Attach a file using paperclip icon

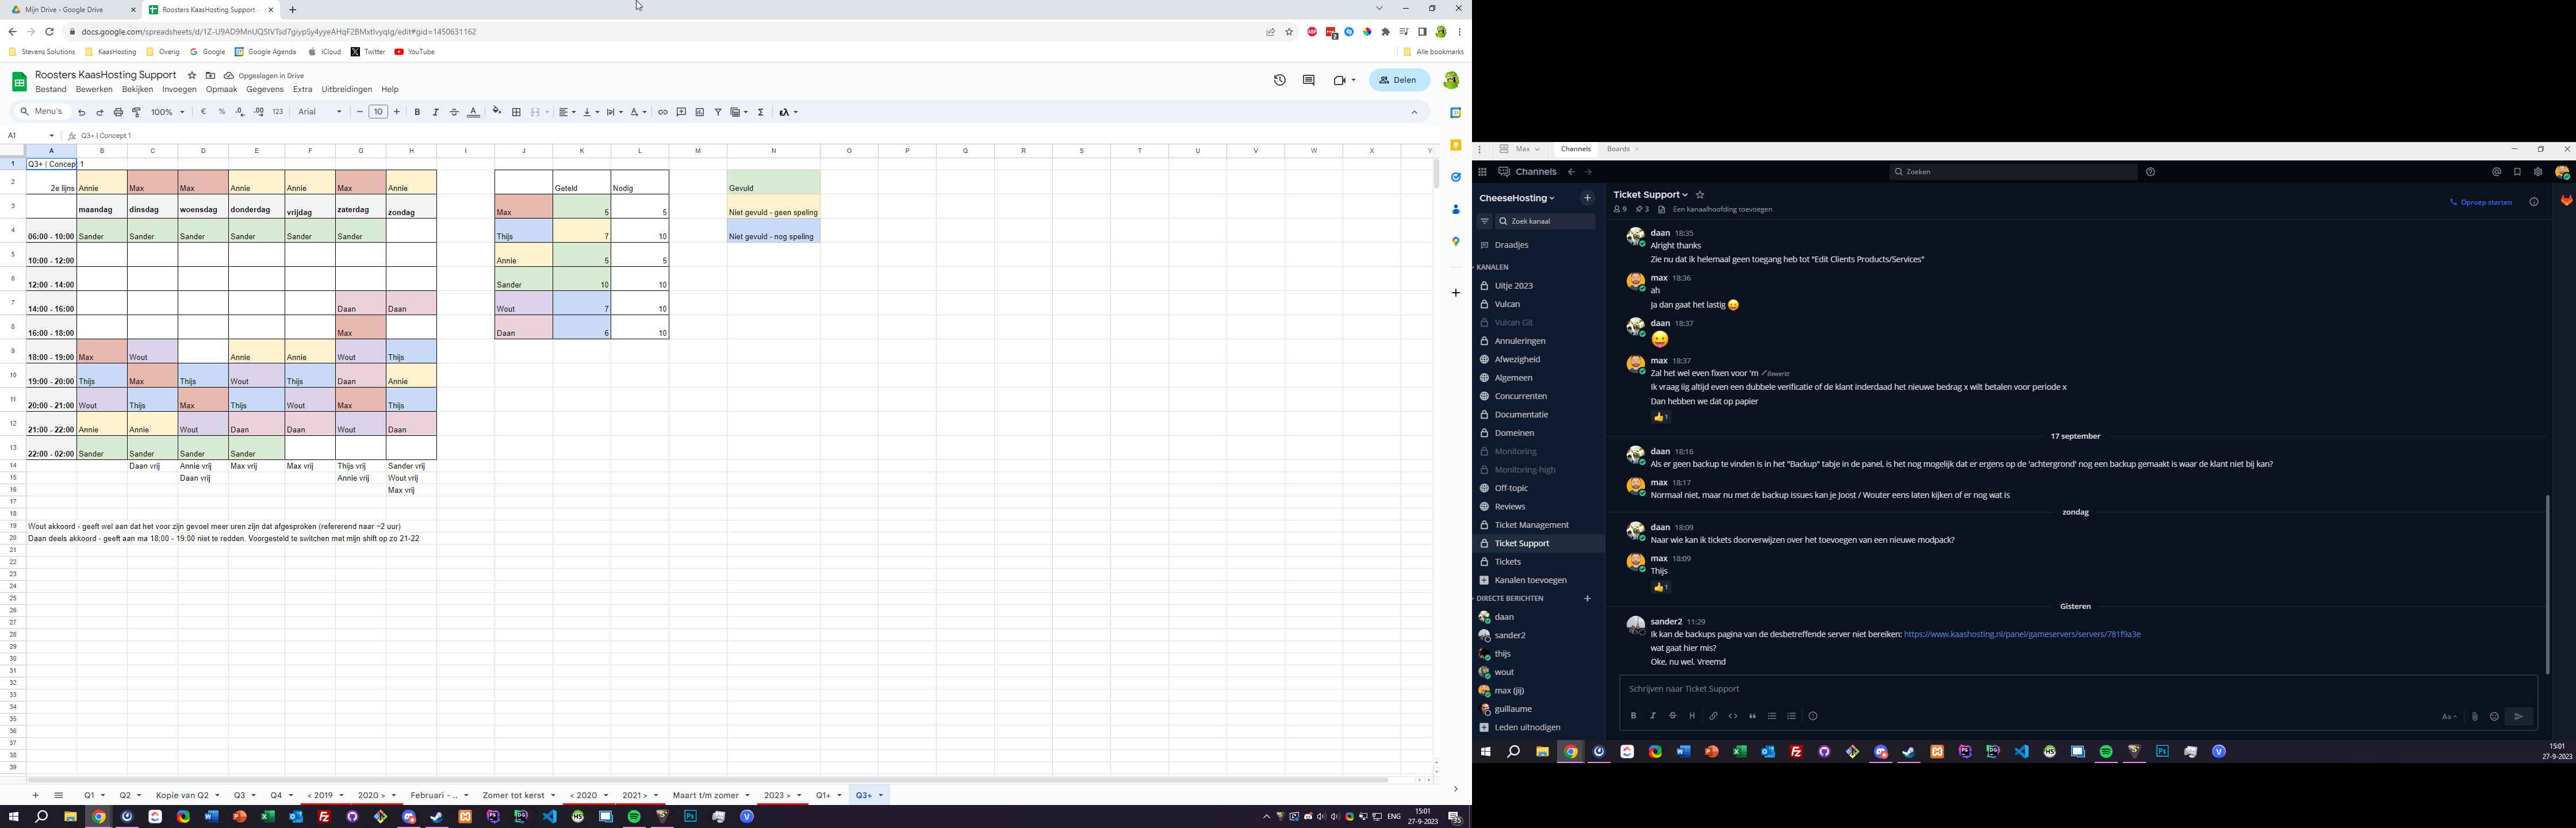point(2475,716)
